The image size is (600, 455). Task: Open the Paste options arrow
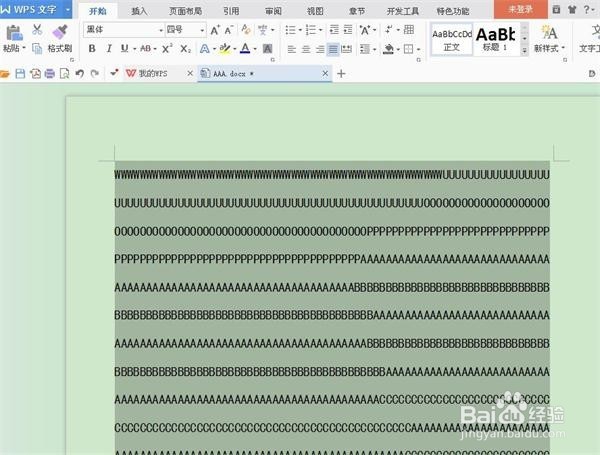pos(24,48)
